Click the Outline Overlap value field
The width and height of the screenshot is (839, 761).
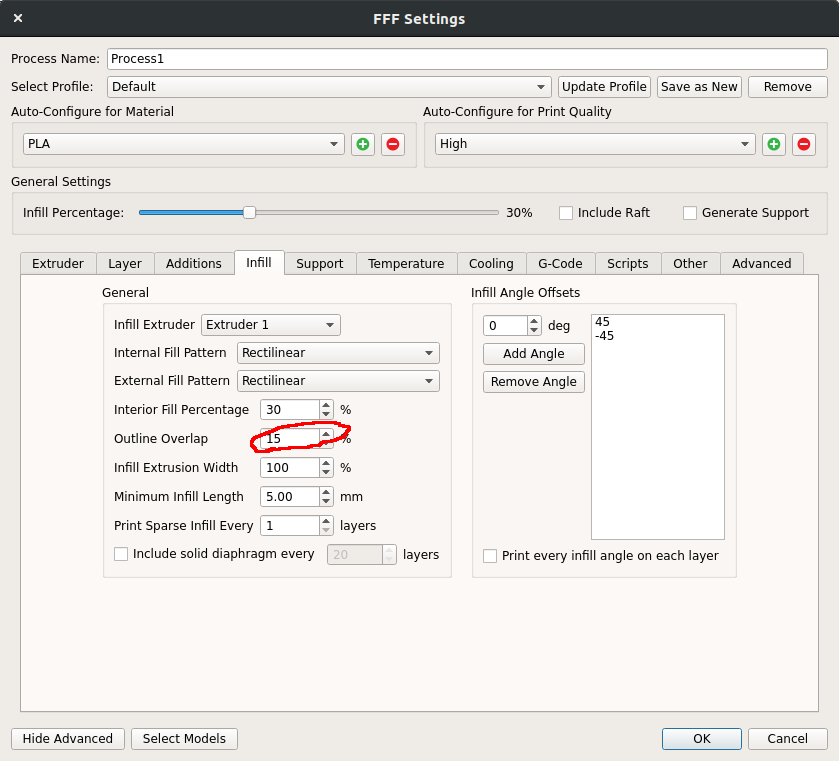(290, 439)
